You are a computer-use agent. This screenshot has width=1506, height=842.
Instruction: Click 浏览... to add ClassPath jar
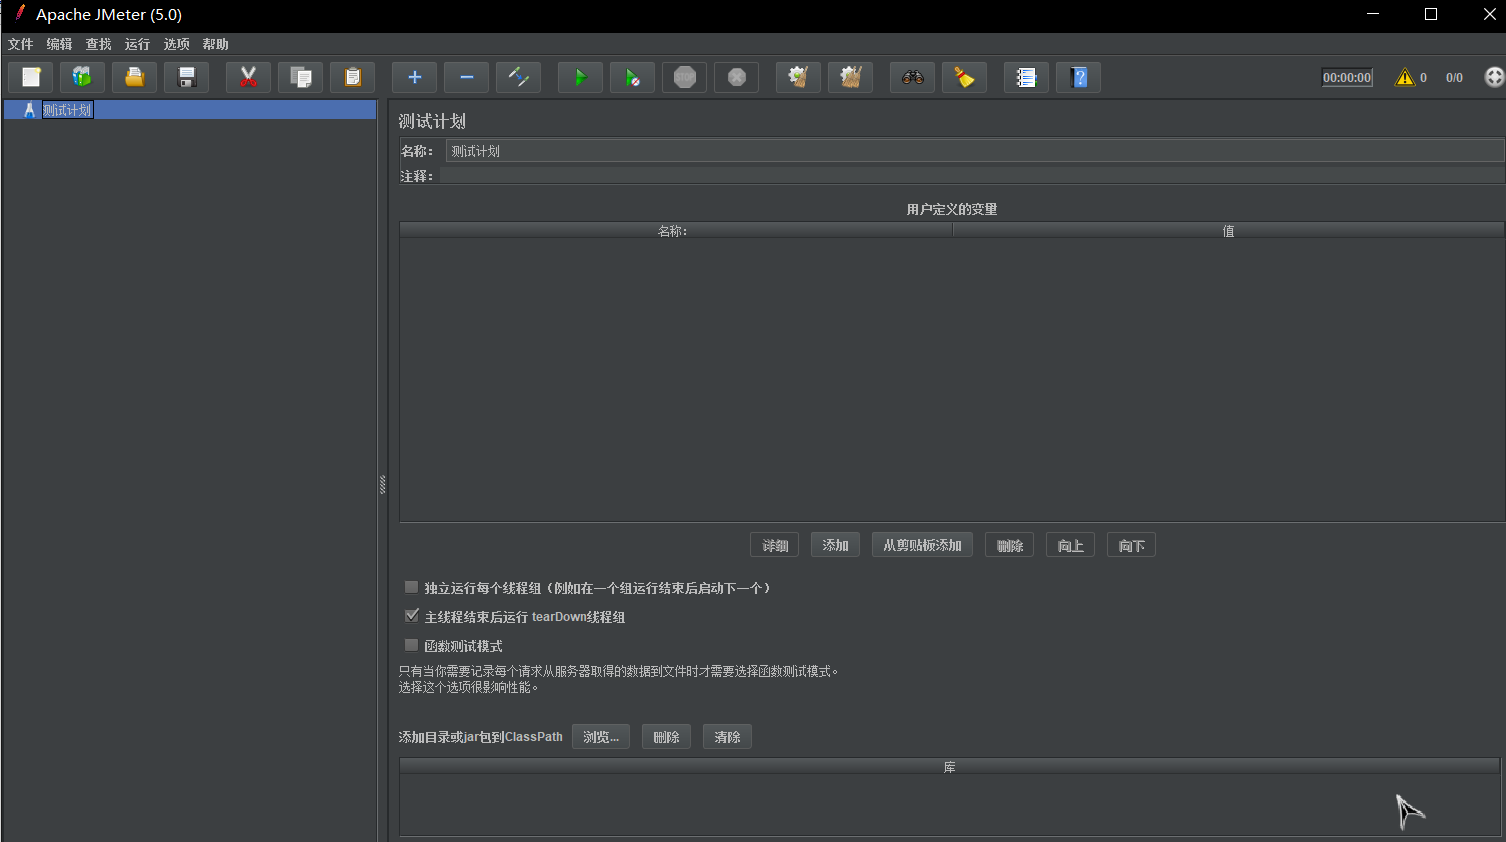[x=601, y=737]
